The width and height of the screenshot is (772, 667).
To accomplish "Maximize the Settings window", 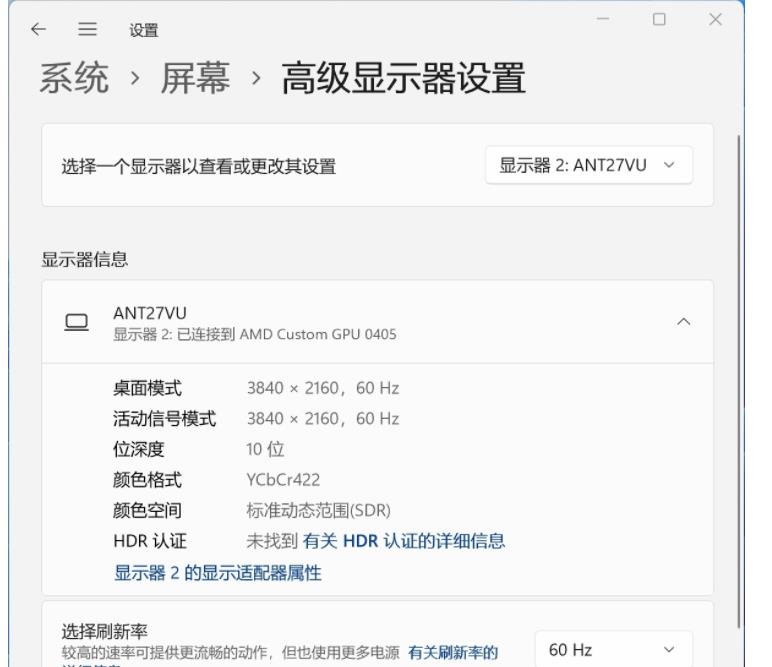I will pyautogui.click(x=659, y=21).
